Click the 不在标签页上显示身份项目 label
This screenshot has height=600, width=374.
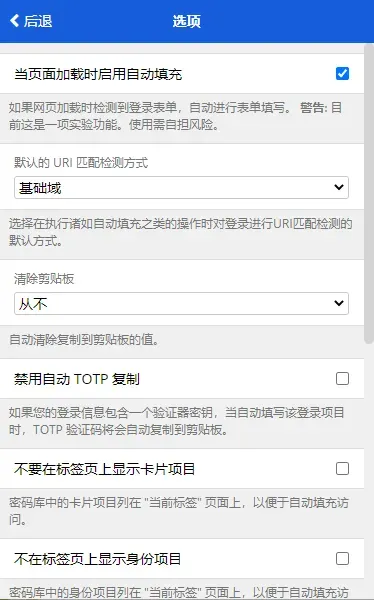click(98, 559)
